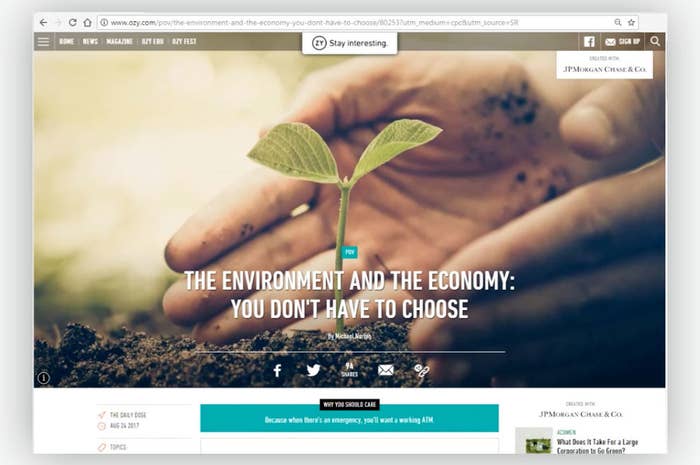Open the Facebook icon in the top navbar
Image resolution: width=700 pixels, height=465 pixels.
[x=589, y=42]
